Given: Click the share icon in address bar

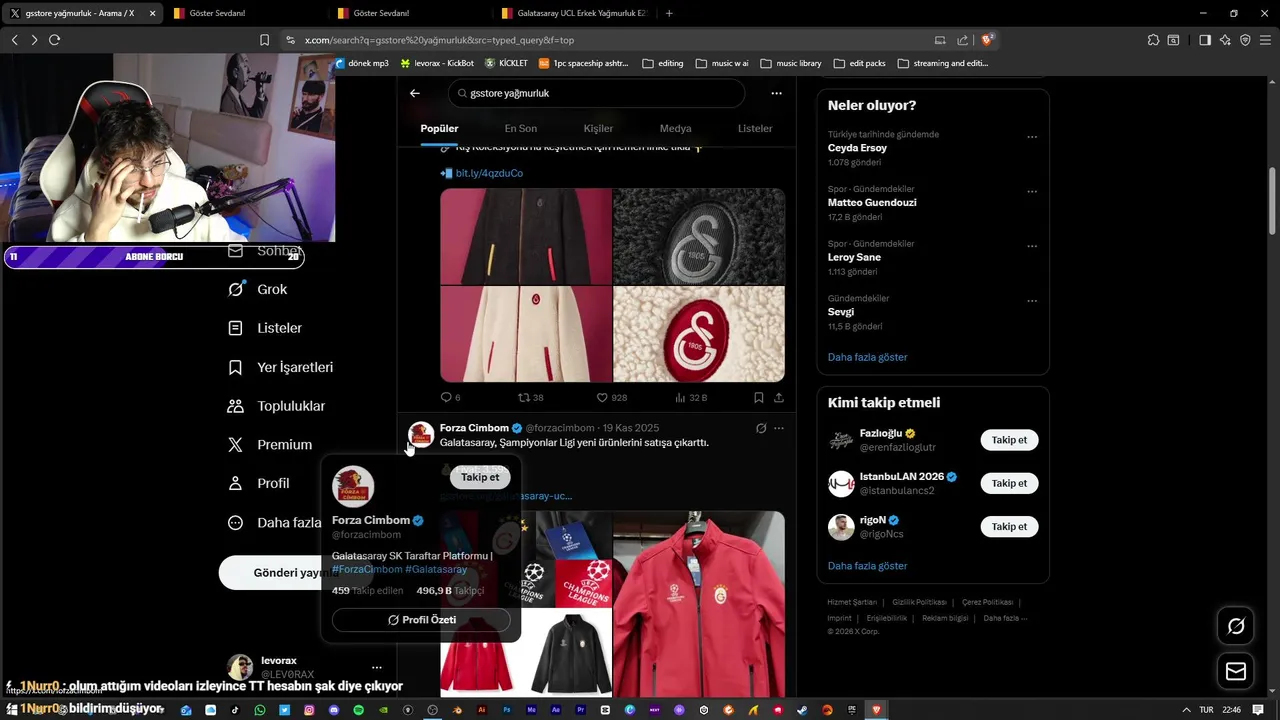Looking at the screenshot, I should pyautogui.click(x=962, y=40).
